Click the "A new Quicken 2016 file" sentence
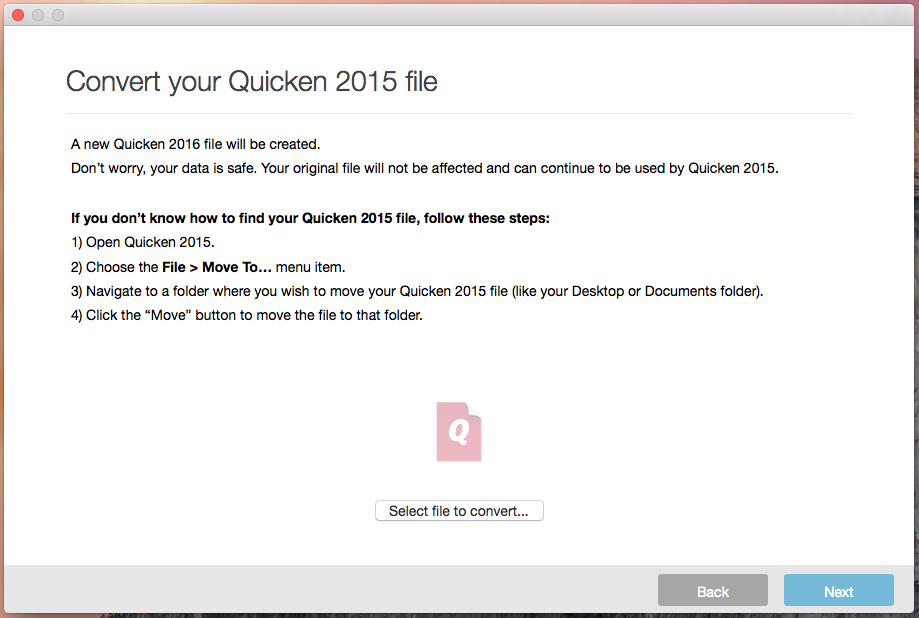The height and width of the screenshot is (618, 919). 195,144
